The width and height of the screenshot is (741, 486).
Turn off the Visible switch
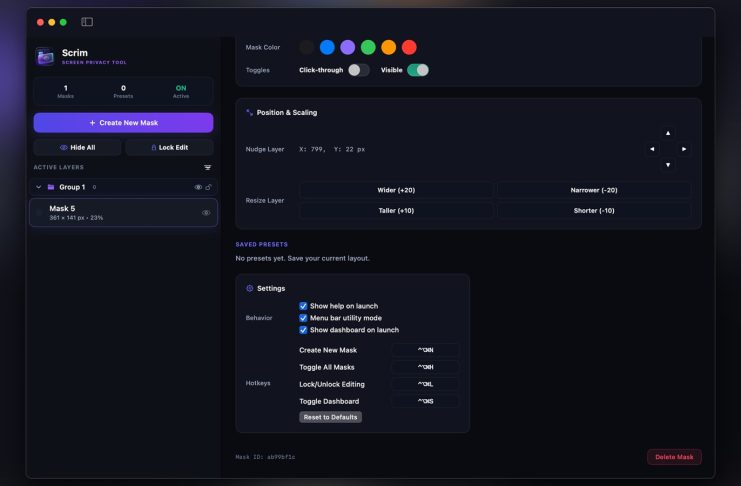pyautogui.click(x=418, y=70)
